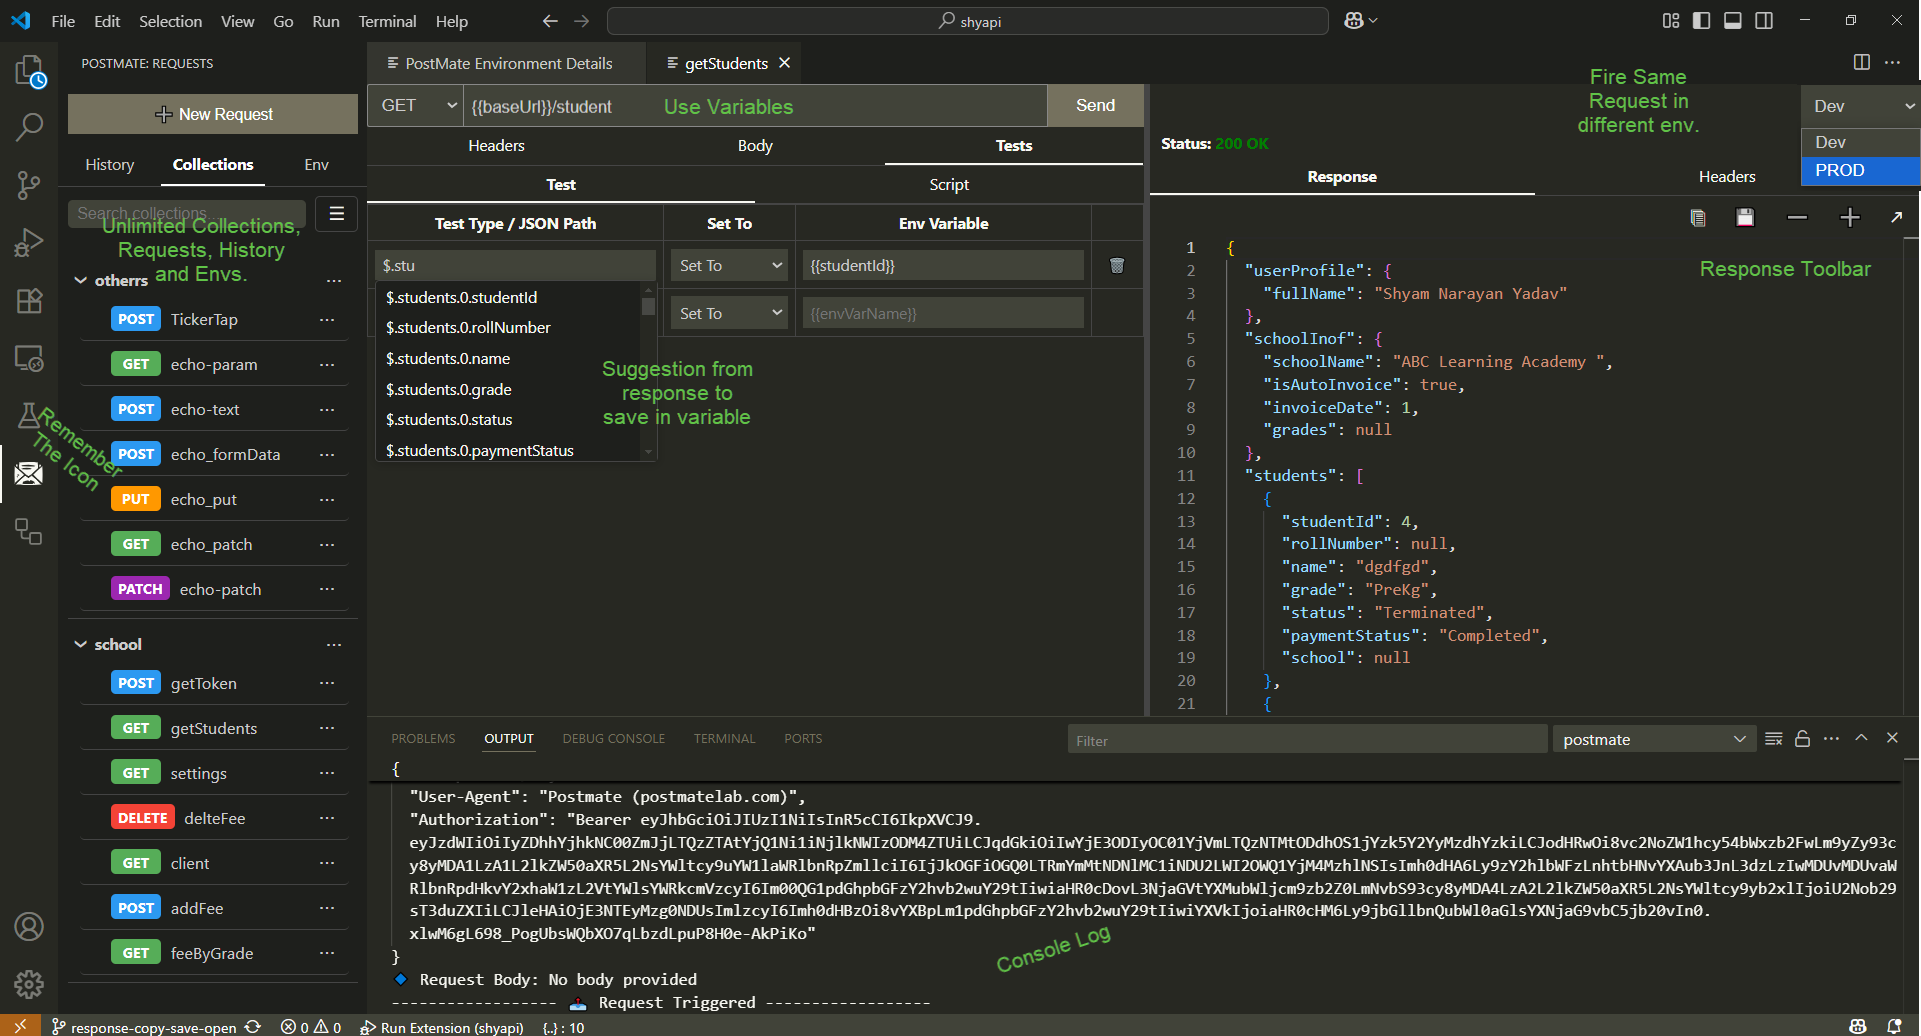
Task: Save response to file icon
Action: [x=1745, y=217]
